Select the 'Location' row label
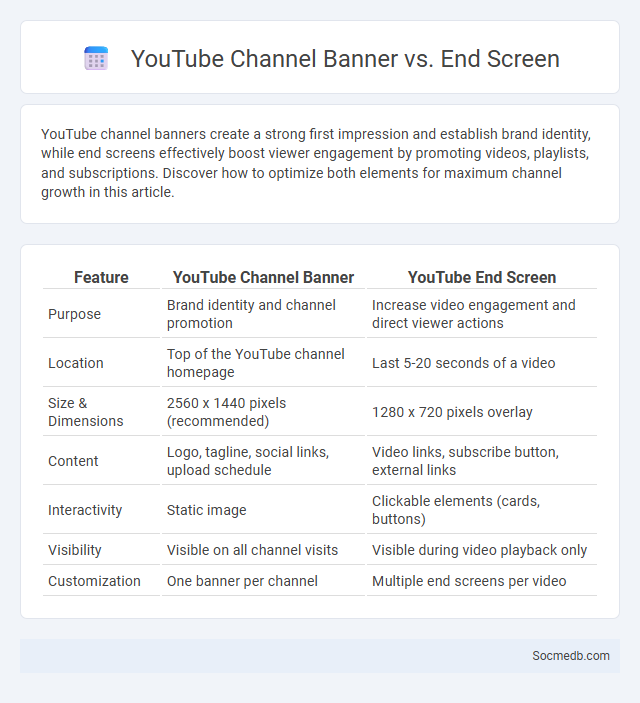The height and width of the screenshot is (703, 640). pyautogui.click(x=76, y=363)
